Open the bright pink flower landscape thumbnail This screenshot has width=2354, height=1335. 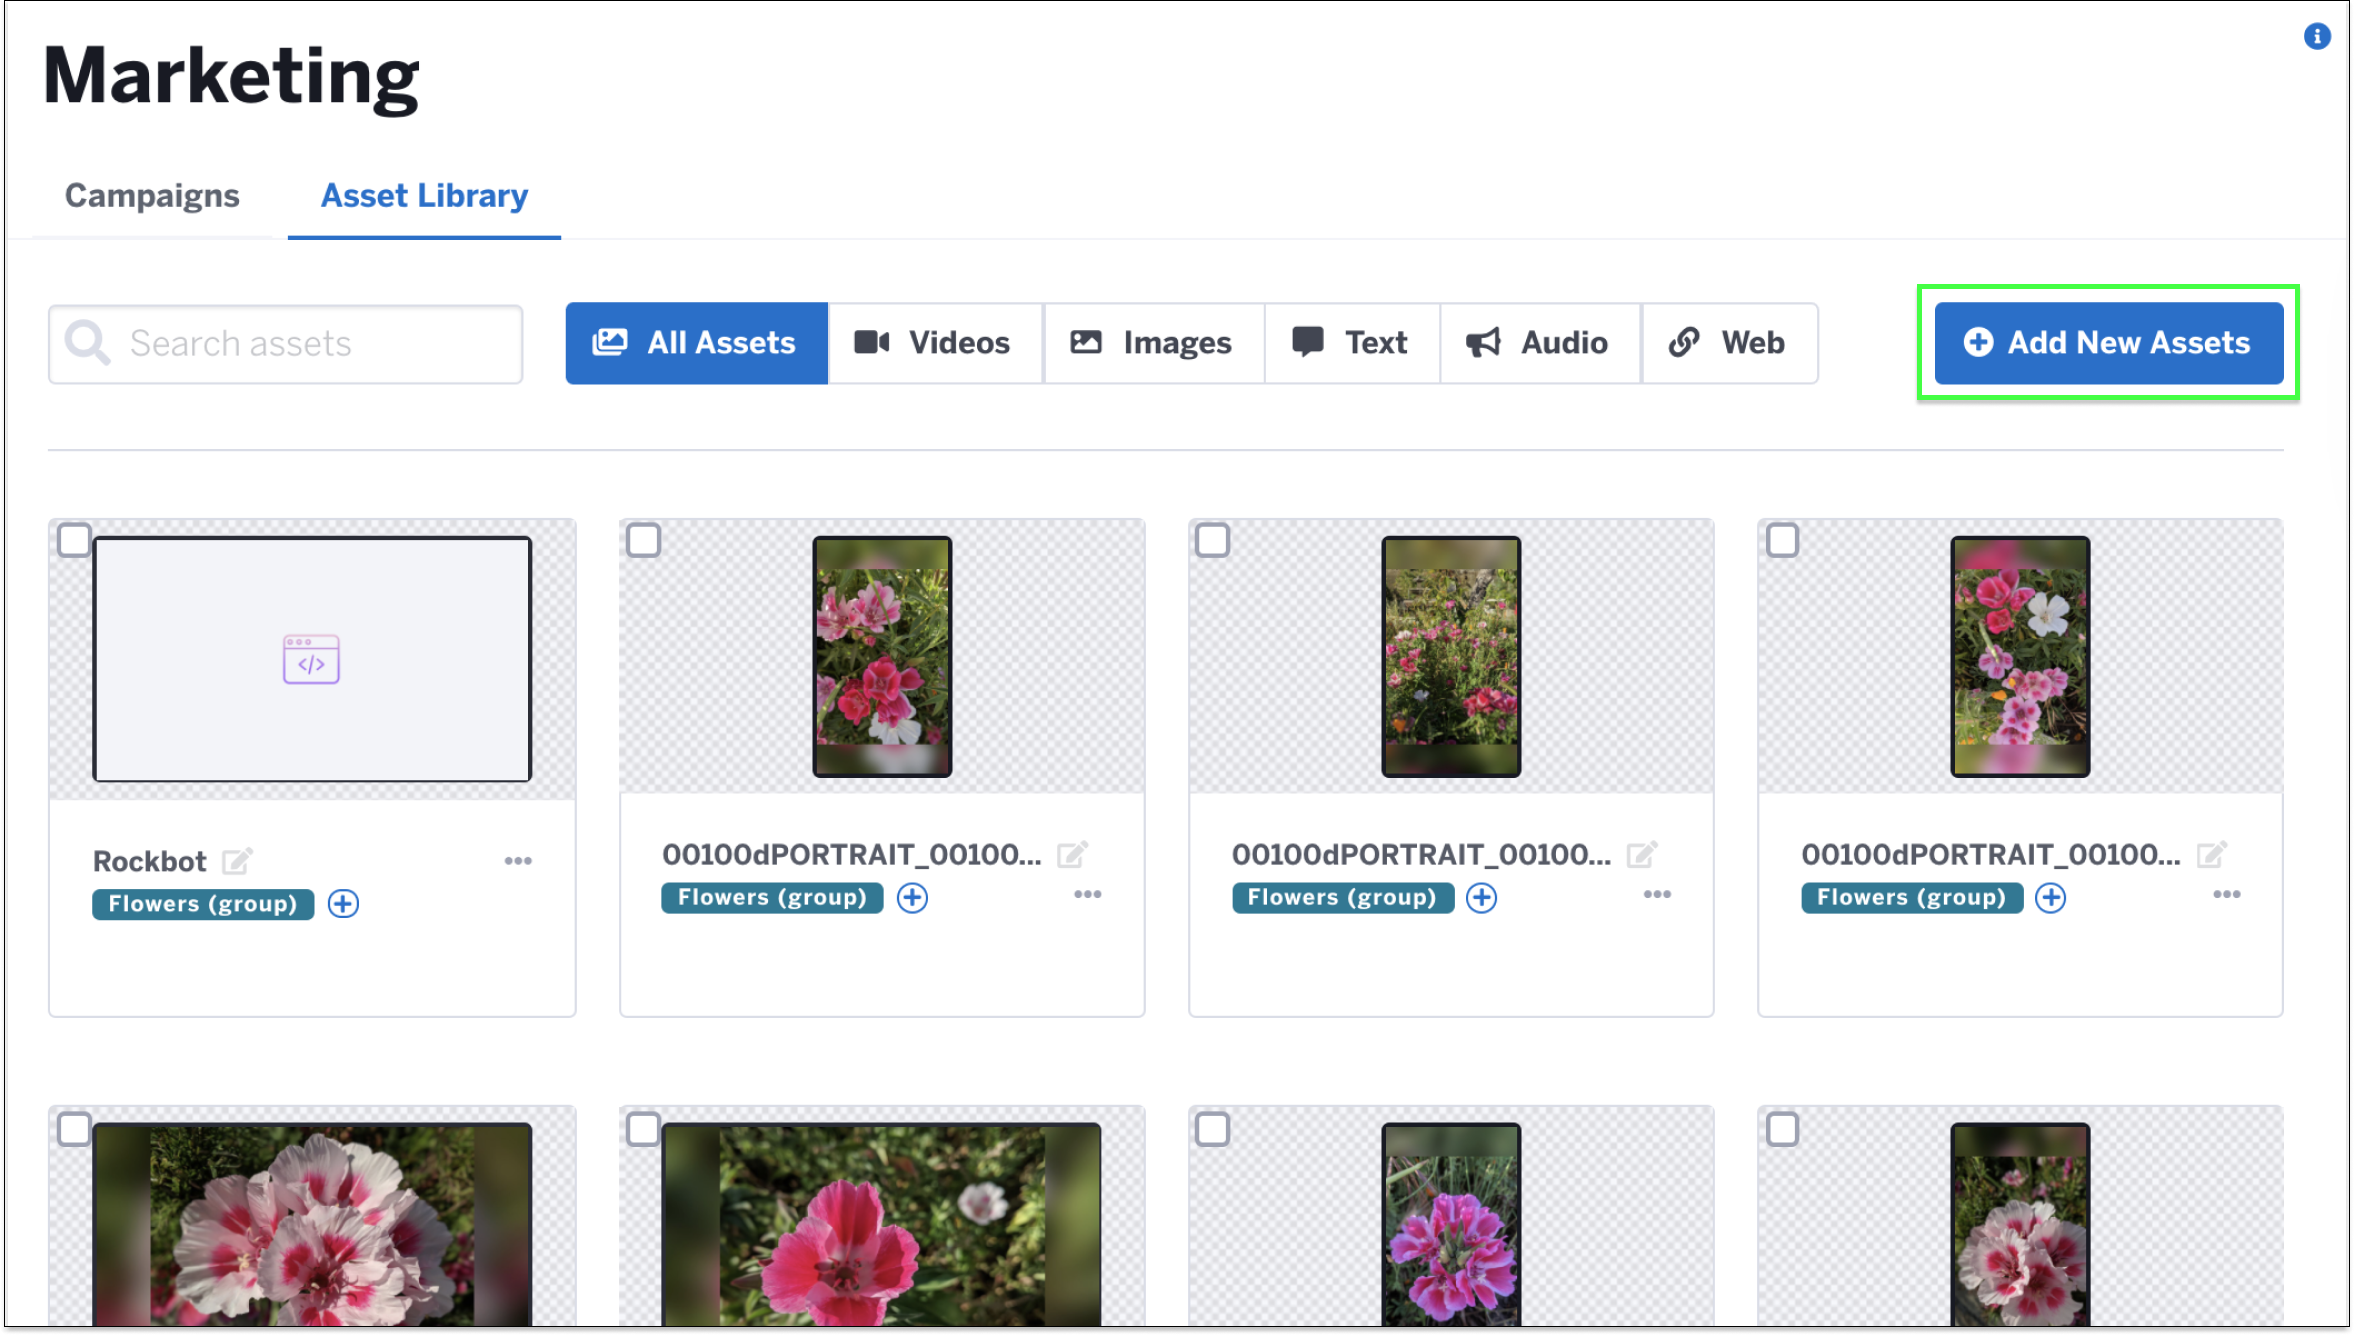coord(882,1225)
